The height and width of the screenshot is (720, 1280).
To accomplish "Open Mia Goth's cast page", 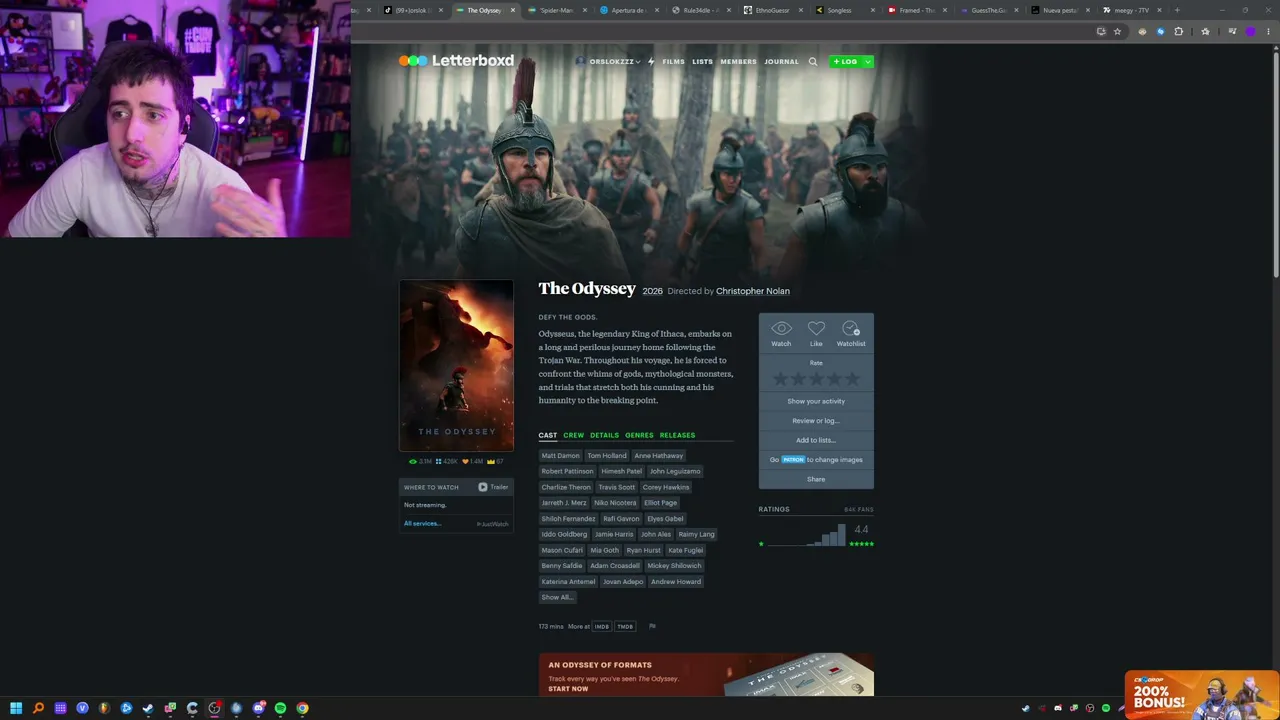I will pyautogui.click(x=604, y=550).
